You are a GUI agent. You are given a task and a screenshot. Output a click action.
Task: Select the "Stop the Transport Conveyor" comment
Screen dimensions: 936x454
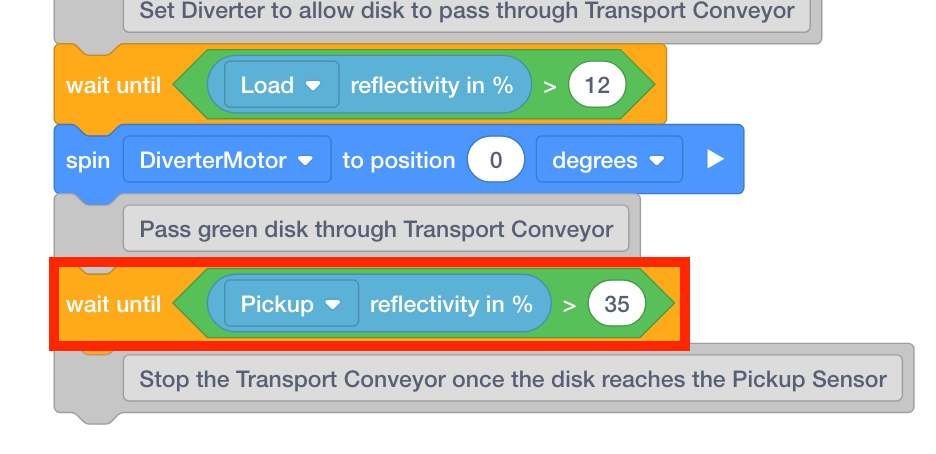(x=512, y=379)
